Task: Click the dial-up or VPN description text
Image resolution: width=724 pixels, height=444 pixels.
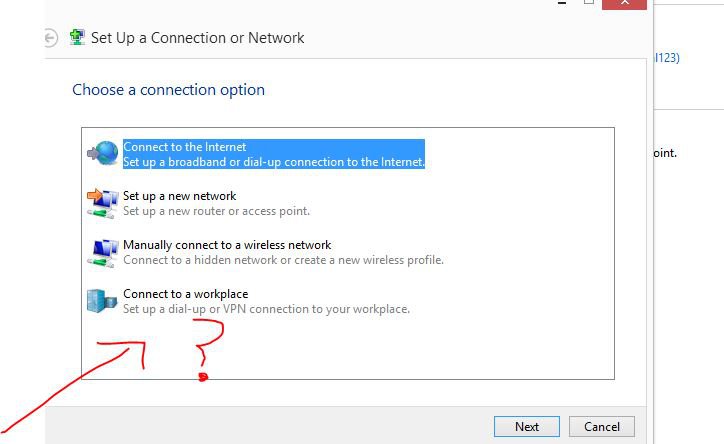Action: 266,309
